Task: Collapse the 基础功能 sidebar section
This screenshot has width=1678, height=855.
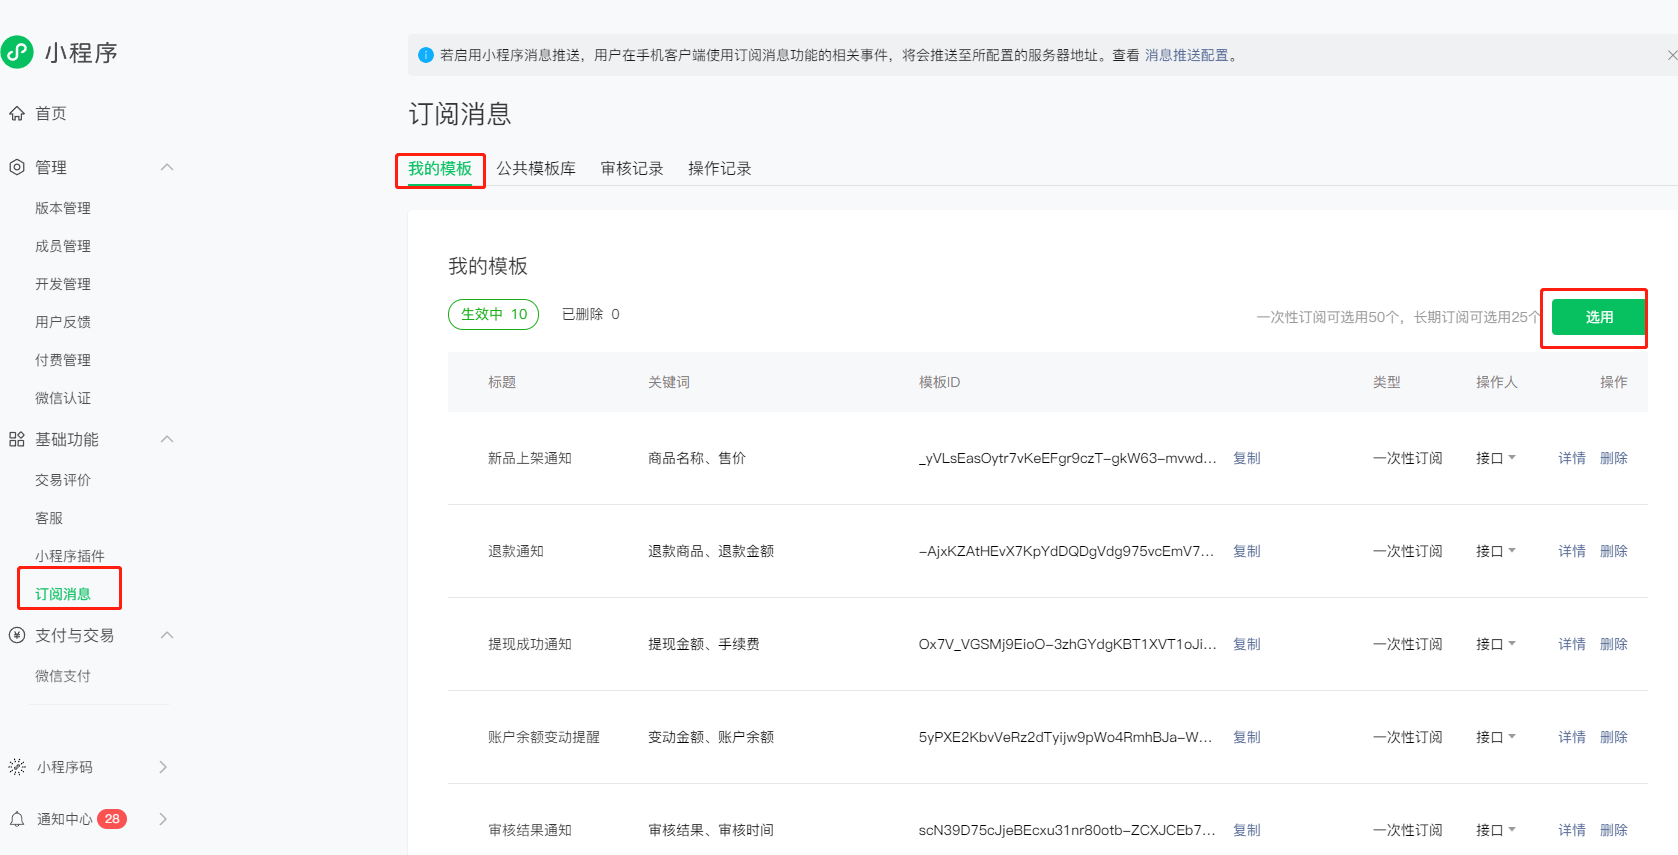Action: (167, 439)
